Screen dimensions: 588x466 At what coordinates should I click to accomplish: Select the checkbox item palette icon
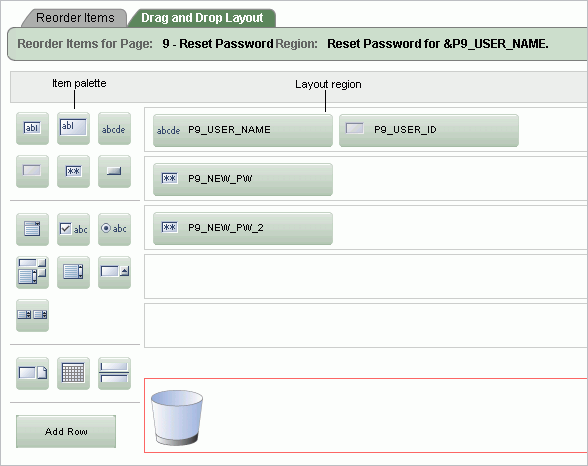click(x=73, y=229)
